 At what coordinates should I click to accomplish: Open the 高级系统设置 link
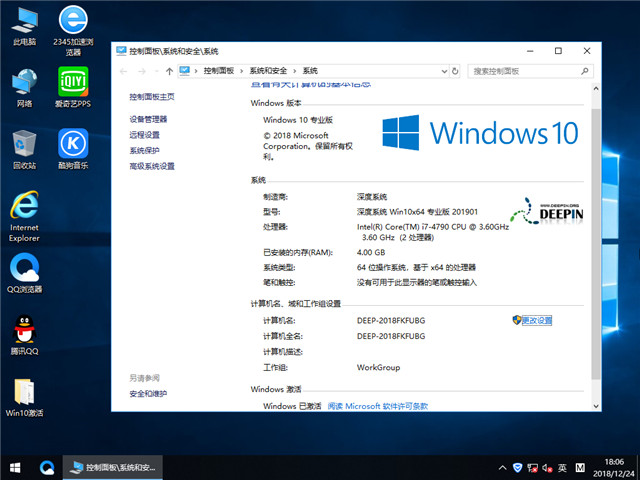pyautogui.click(x=152, y=166)
